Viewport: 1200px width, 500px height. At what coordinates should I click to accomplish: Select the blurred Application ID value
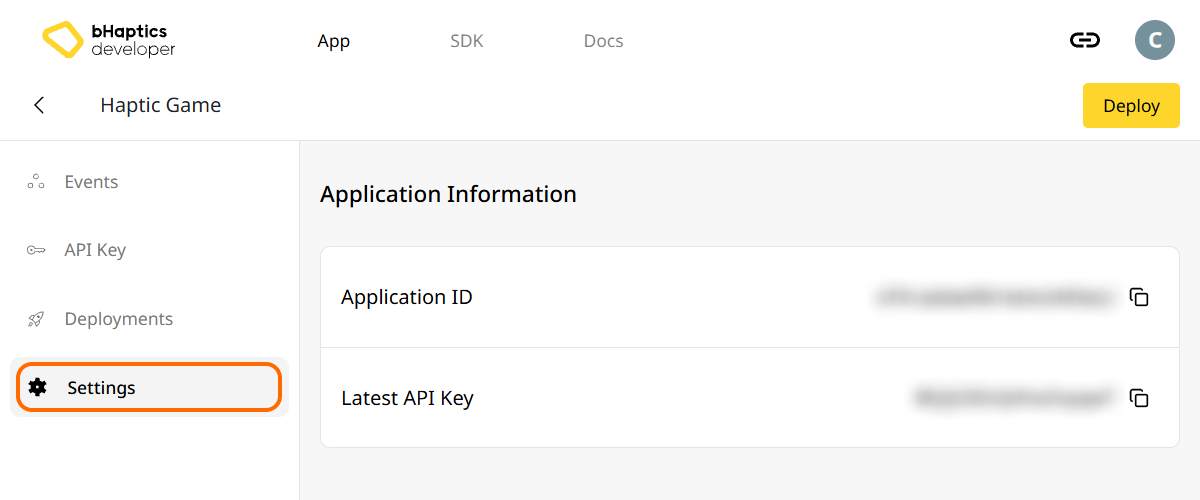pos(994,297)
